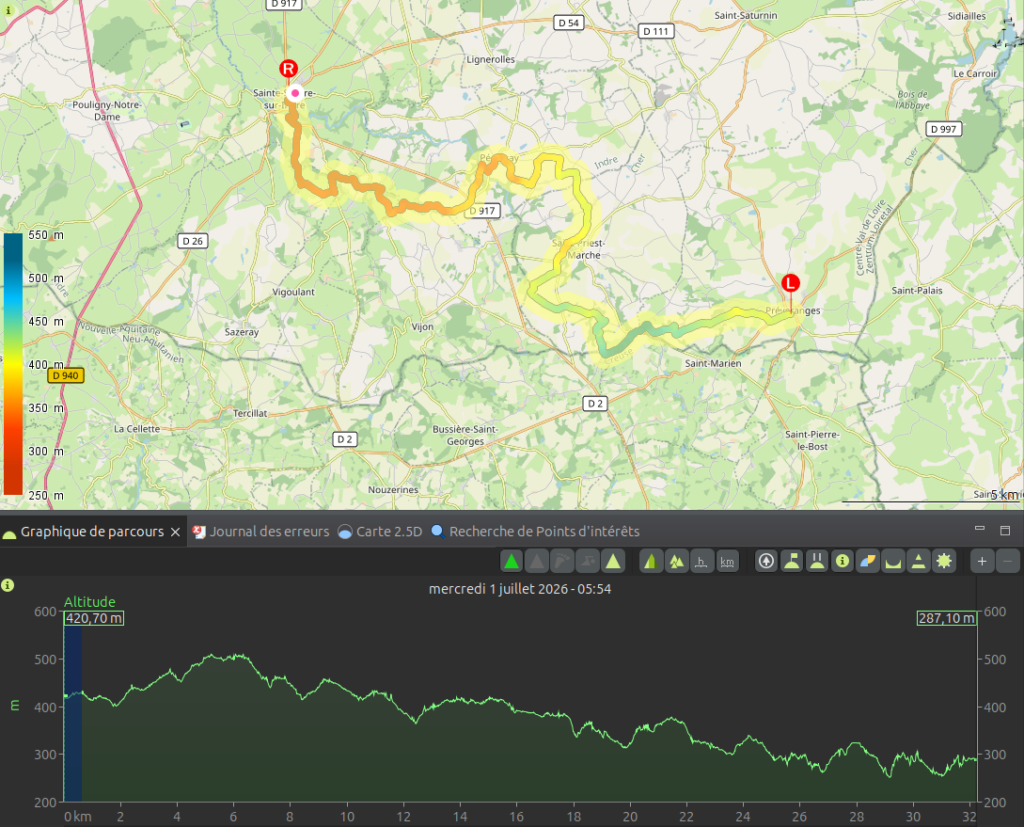Viewport: 1024px width, 827px height.
Task: Maximize the chart panel
Action: [x=1005, y=530]
